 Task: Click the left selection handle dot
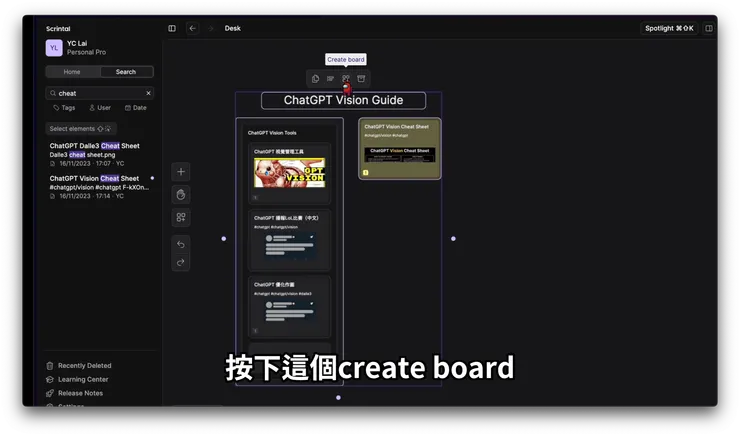pyautogui.click(x=224, y=239)
